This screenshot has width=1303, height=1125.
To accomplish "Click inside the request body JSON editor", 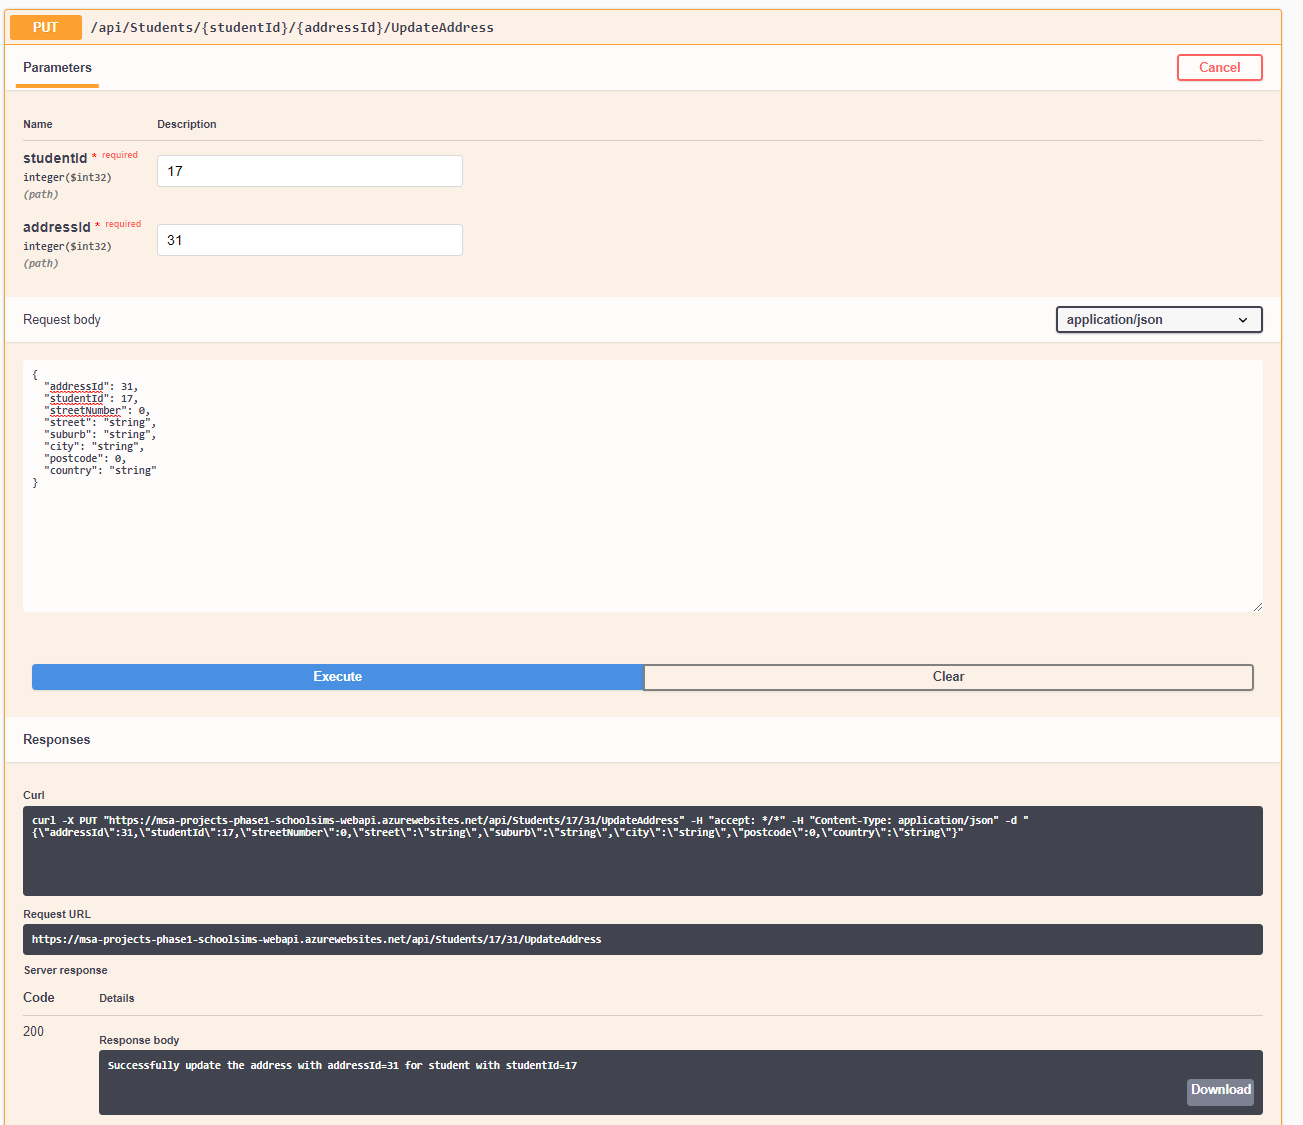I will click(642, 486).
